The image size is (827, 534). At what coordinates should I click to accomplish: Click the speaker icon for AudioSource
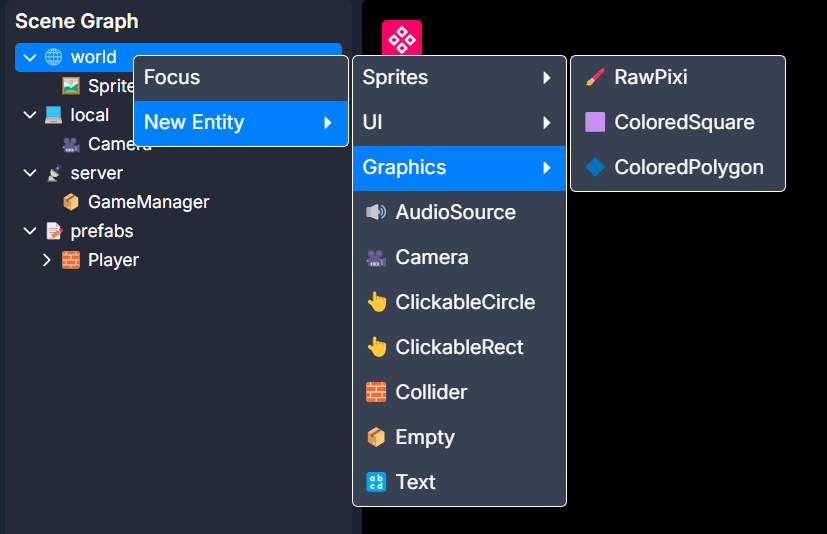376,212
